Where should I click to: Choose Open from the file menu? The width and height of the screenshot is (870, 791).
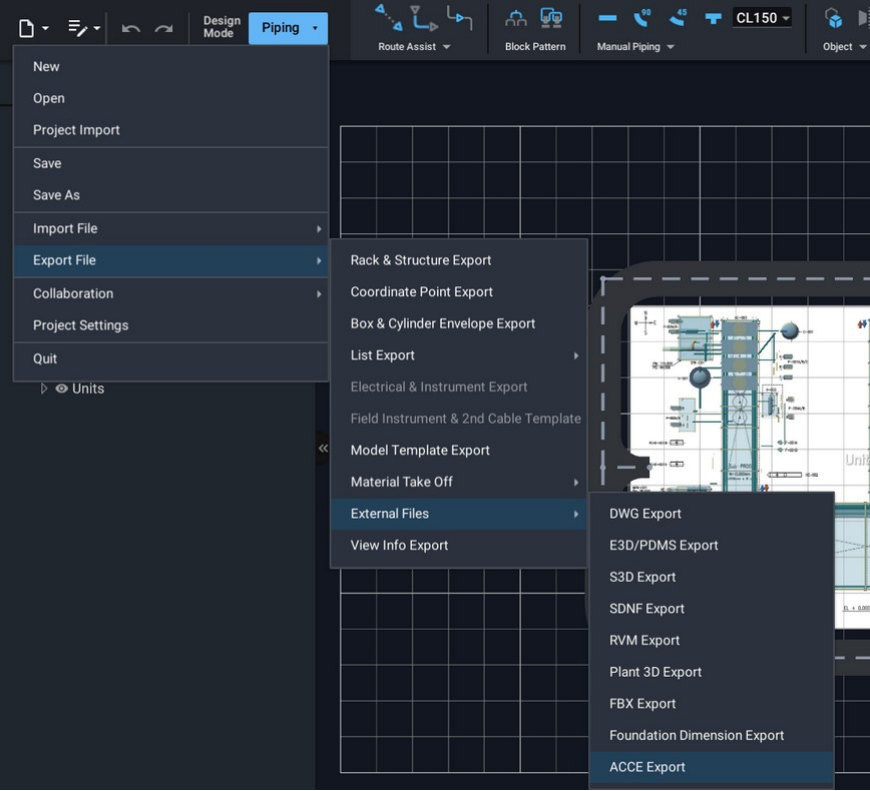click(x=171, y=98)
